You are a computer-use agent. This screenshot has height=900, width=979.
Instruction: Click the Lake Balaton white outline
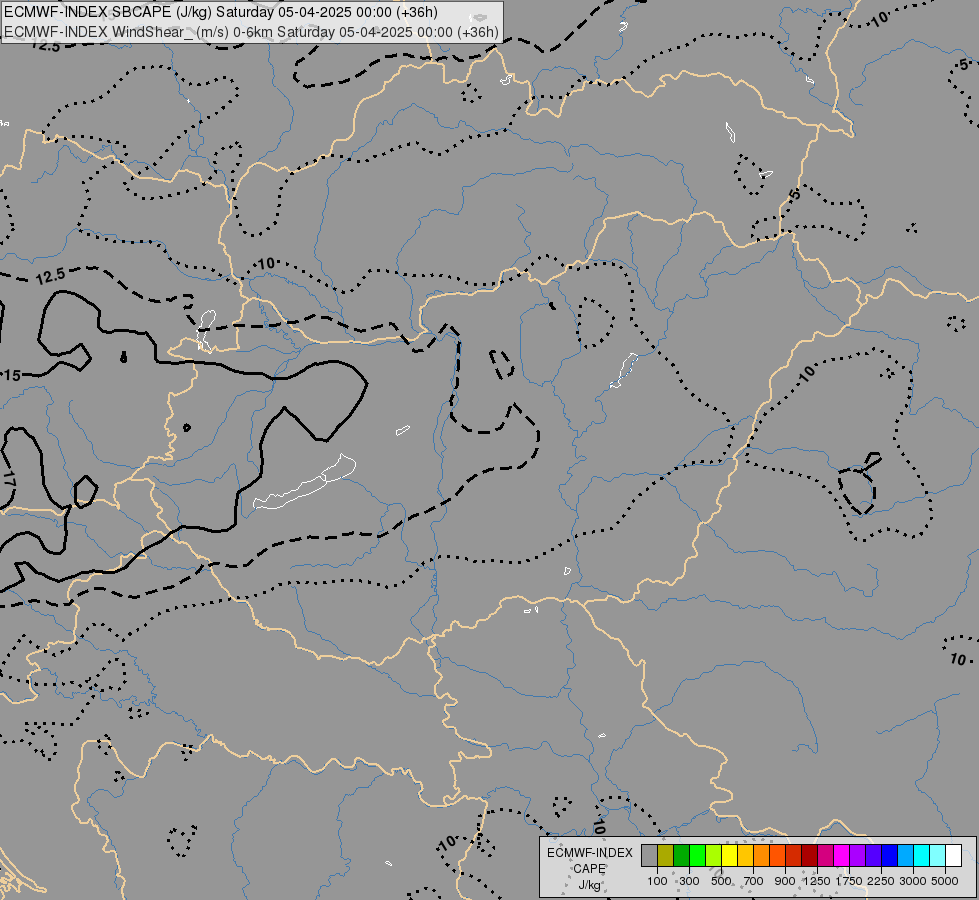pyautogui.click(x=305, y=482)
